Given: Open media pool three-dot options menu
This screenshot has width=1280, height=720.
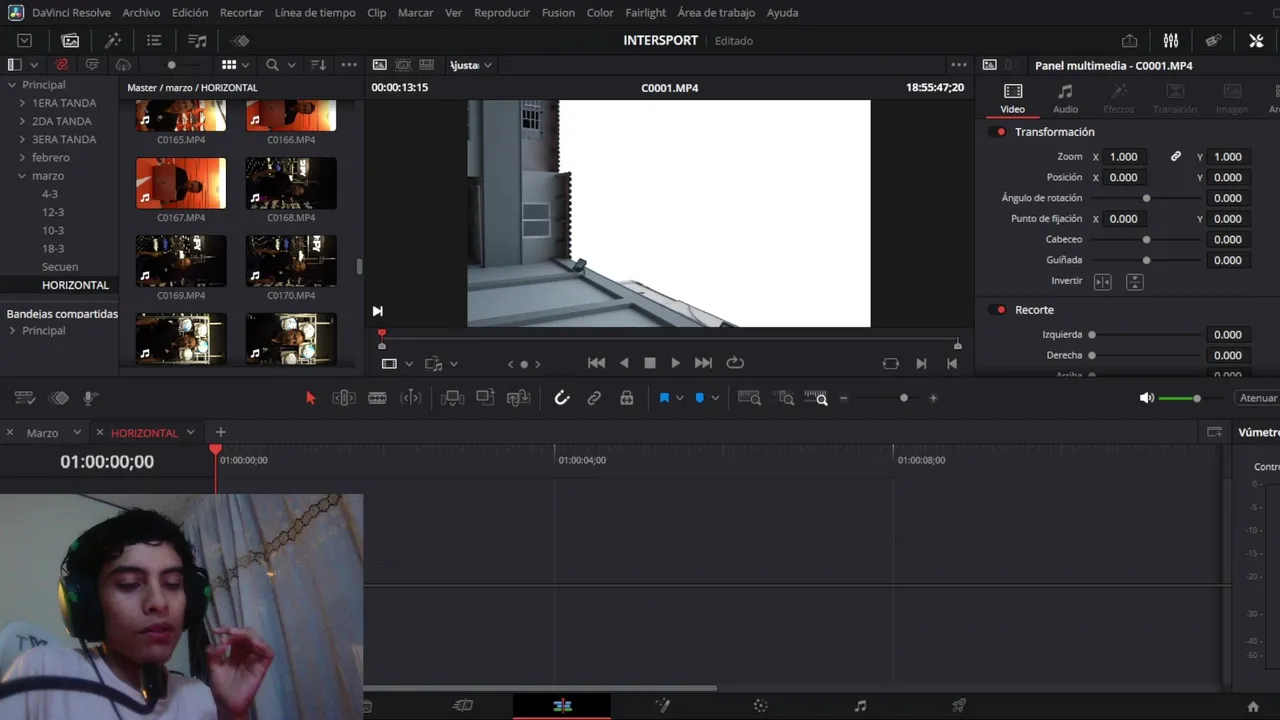Looking at the screenshot, I should 349,65.
